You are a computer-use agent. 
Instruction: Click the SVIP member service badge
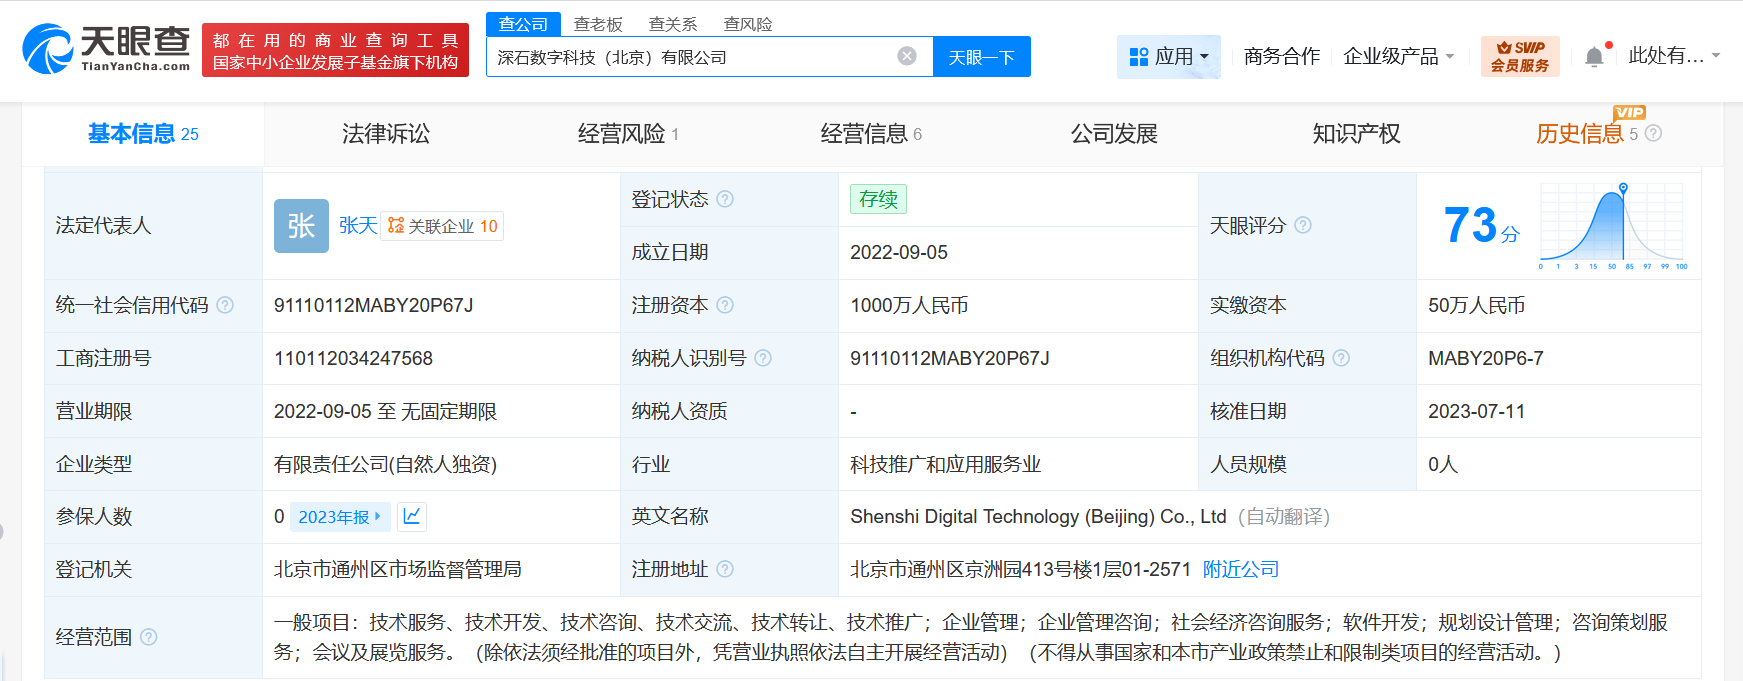[1519, 56]
